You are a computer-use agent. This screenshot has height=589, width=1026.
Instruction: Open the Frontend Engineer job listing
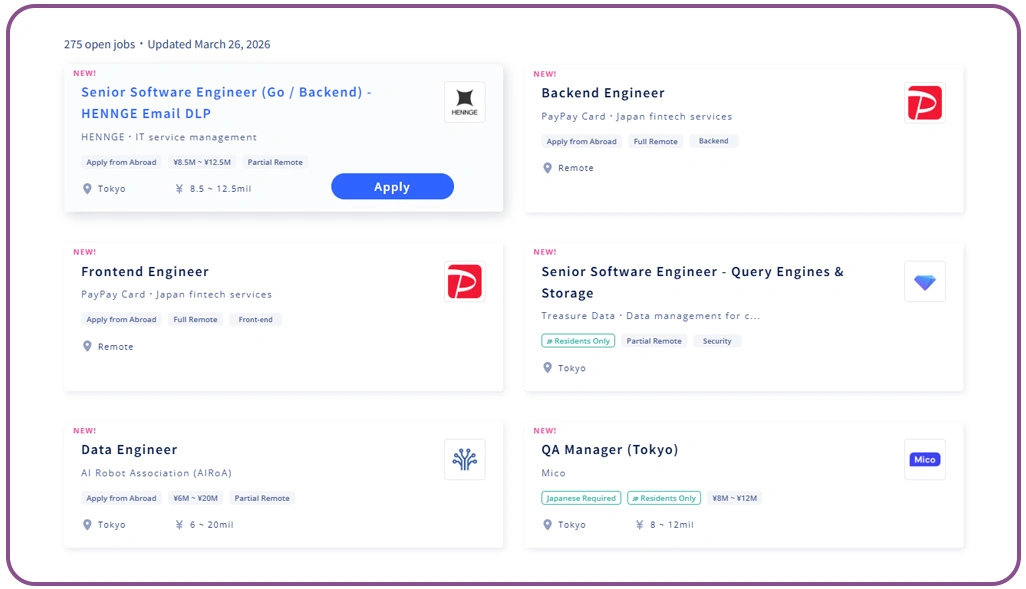click(145, 272)
